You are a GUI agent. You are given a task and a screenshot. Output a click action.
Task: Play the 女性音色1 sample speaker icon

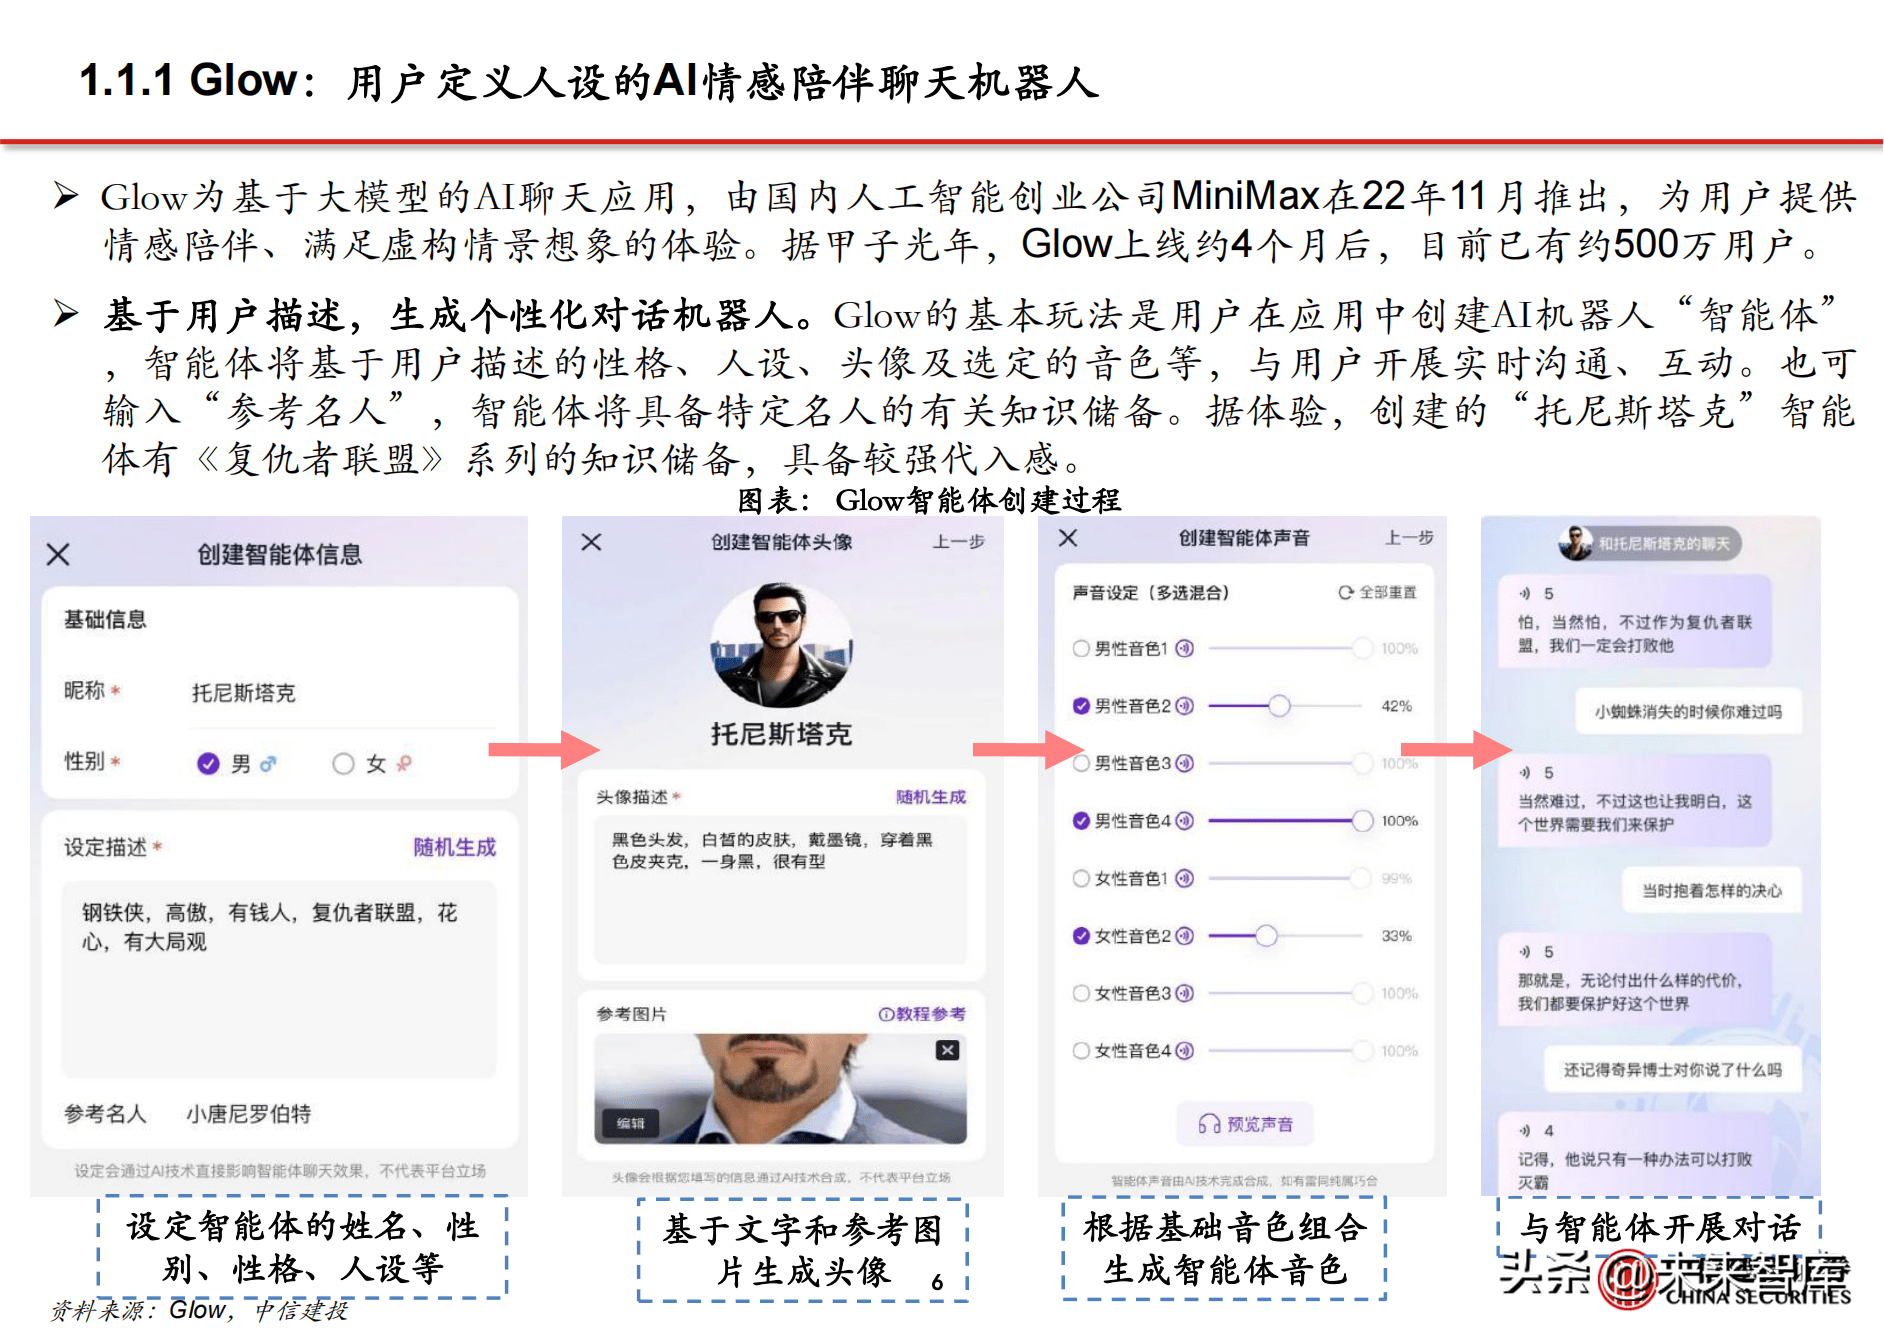point(1185,878)
